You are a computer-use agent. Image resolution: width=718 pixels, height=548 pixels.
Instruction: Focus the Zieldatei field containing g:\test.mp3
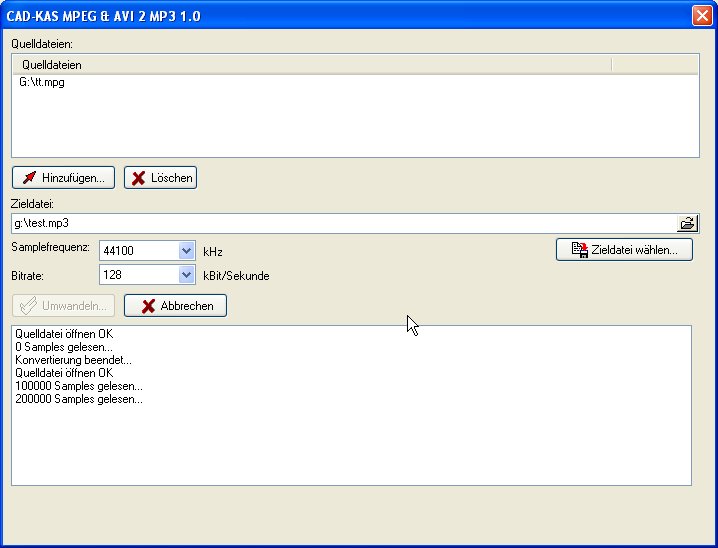pos(340,223)
